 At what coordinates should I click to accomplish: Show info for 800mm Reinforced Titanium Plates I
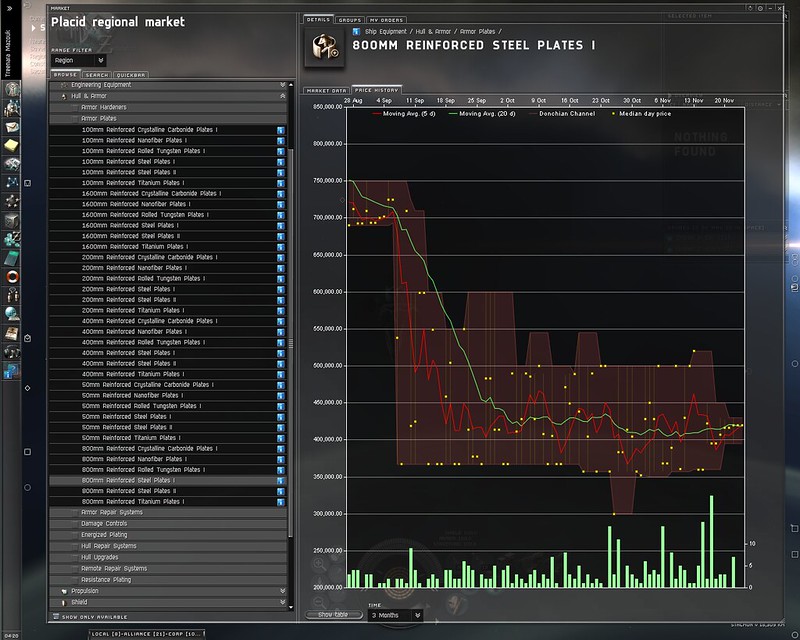pos(281,502)
